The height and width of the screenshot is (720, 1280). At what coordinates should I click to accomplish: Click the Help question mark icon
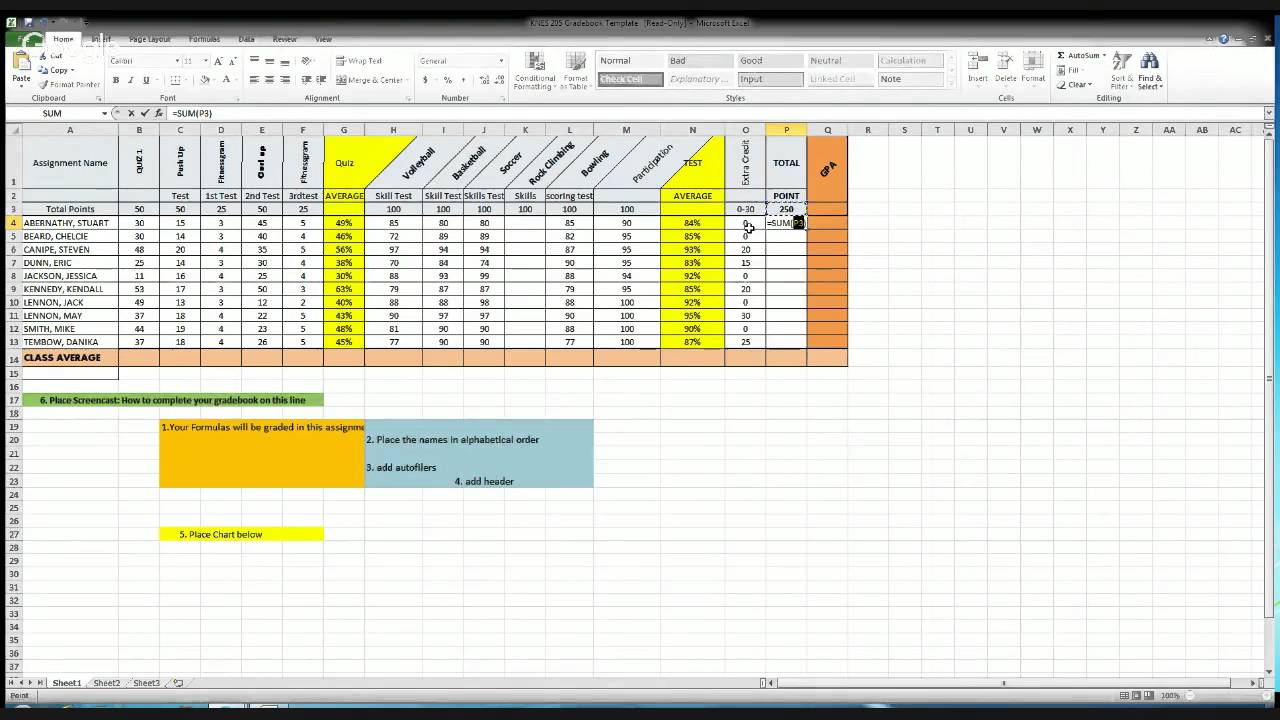[x=1224, y=39]
